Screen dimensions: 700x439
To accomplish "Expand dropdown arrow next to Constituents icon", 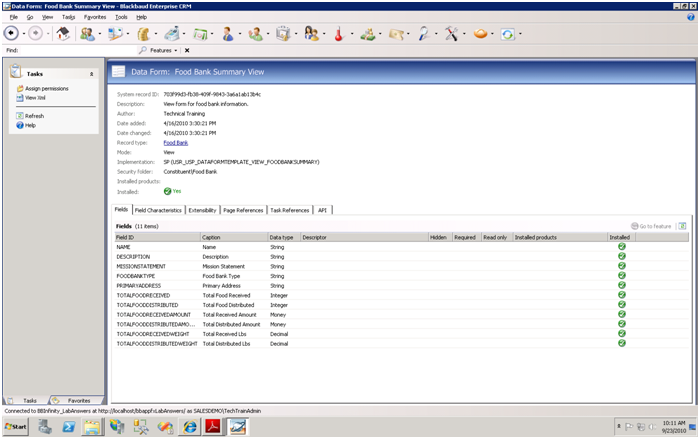I will click(100, 34).
